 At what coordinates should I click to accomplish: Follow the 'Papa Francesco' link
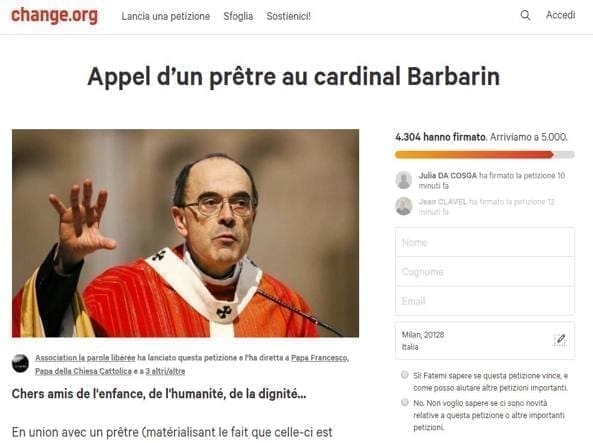[x=320, y=358]
